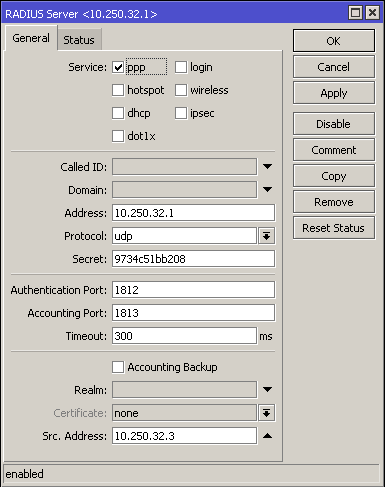Switch to the Status tab
Viewport: 385px width, 487px height.
(79, 40)
